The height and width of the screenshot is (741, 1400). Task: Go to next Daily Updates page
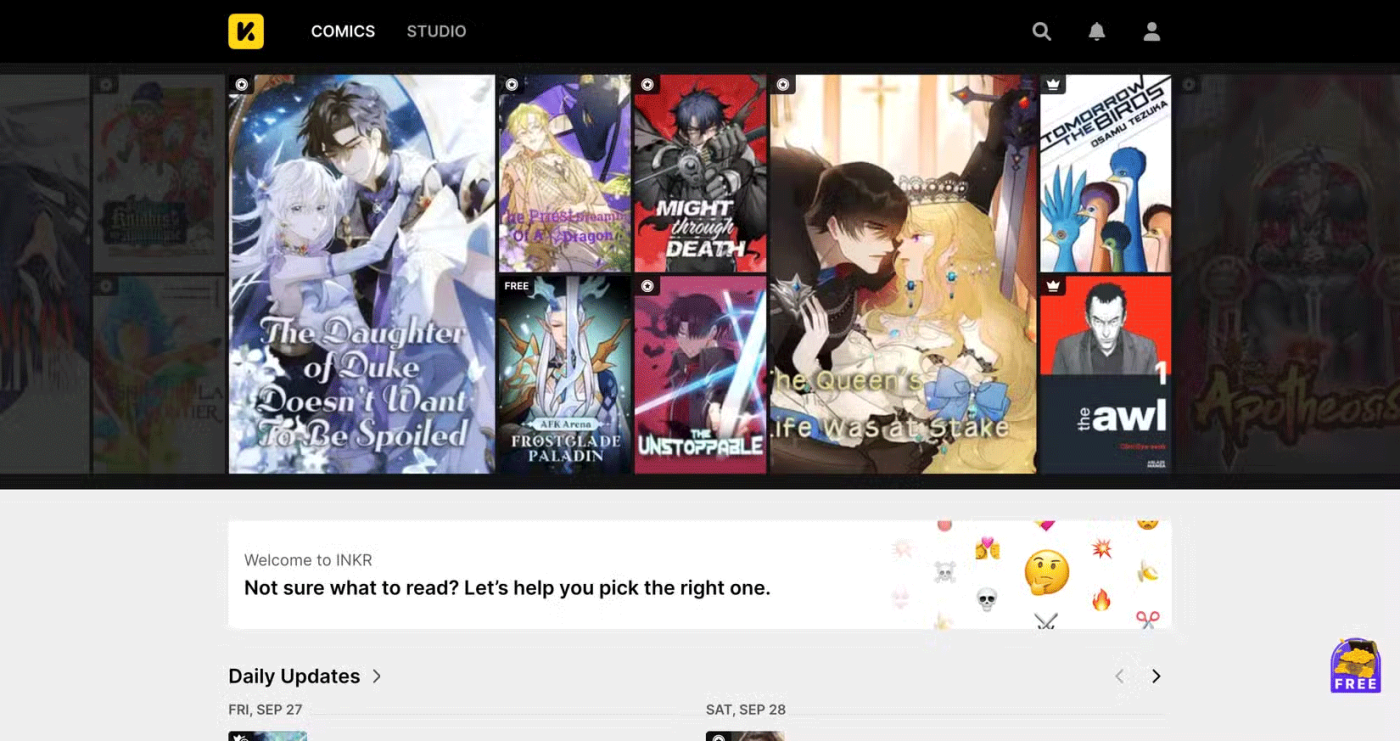[x=1156, y=676]
